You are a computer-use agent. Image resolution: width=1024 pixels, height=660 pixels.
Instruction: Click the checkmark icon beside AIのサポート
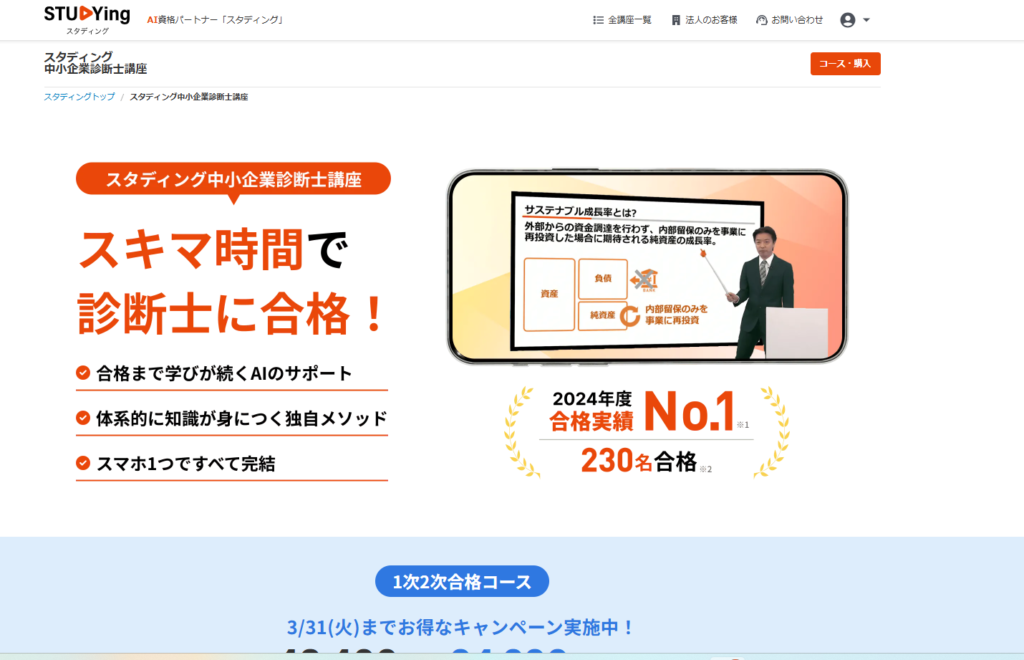click(83, 373)
